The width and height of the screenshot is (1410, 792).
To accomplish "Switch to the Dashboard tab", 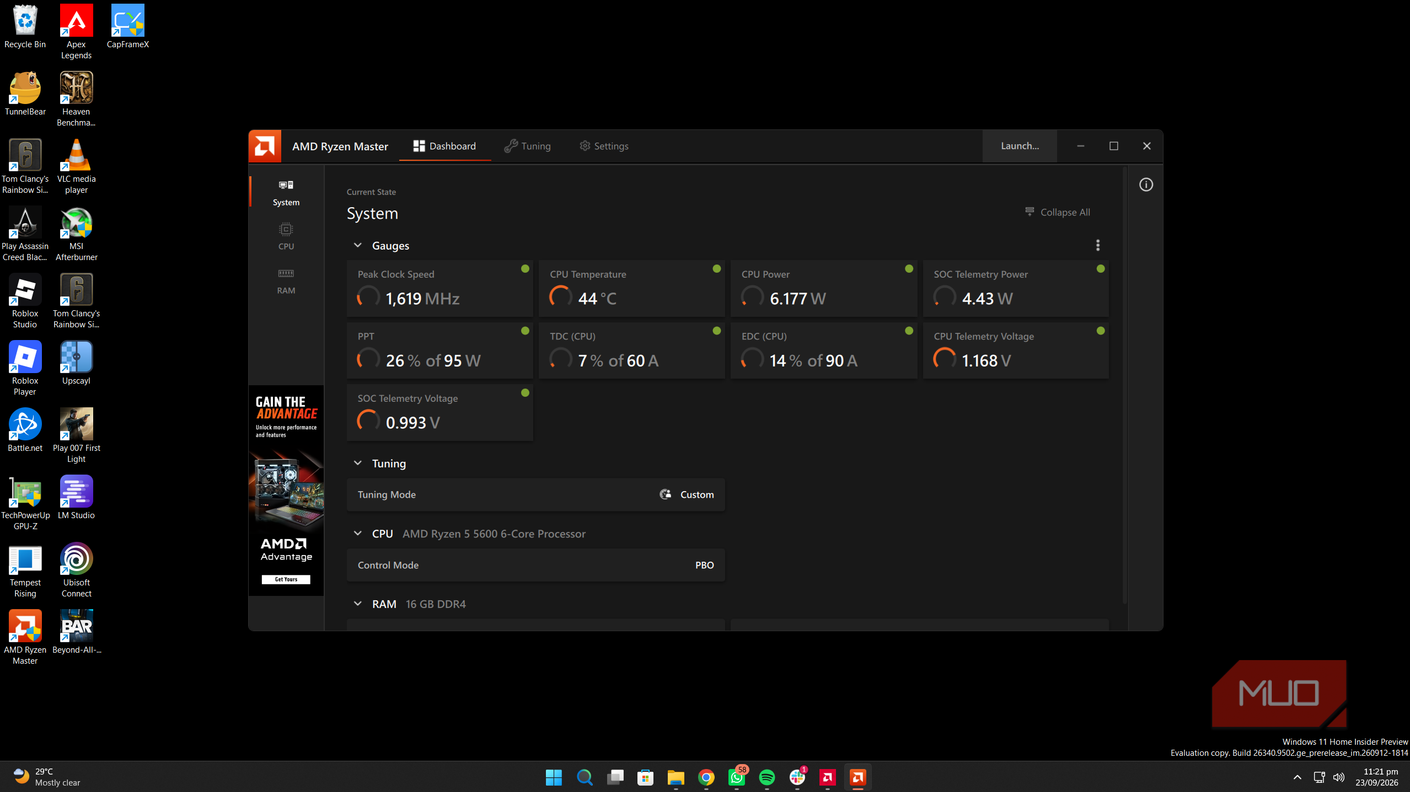I will pyautogui.click(x=445, y=146).
